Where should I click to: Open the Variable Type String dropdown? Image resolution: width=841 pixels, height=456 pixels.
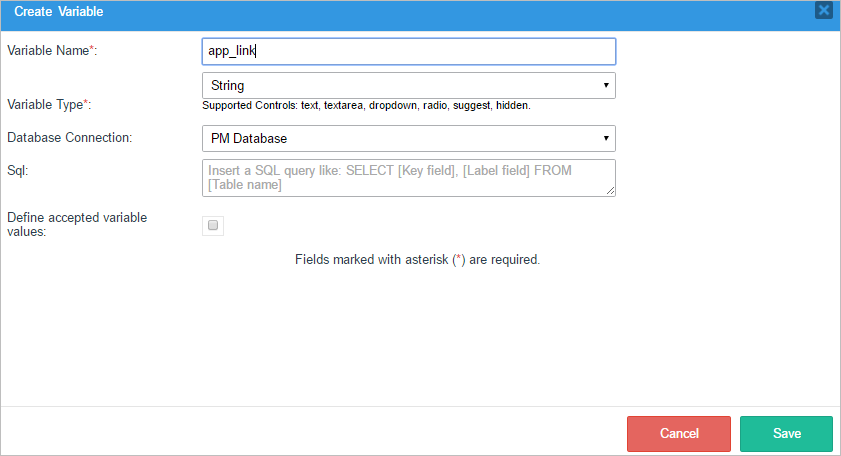pyautogui.click(x=400, y=86)
